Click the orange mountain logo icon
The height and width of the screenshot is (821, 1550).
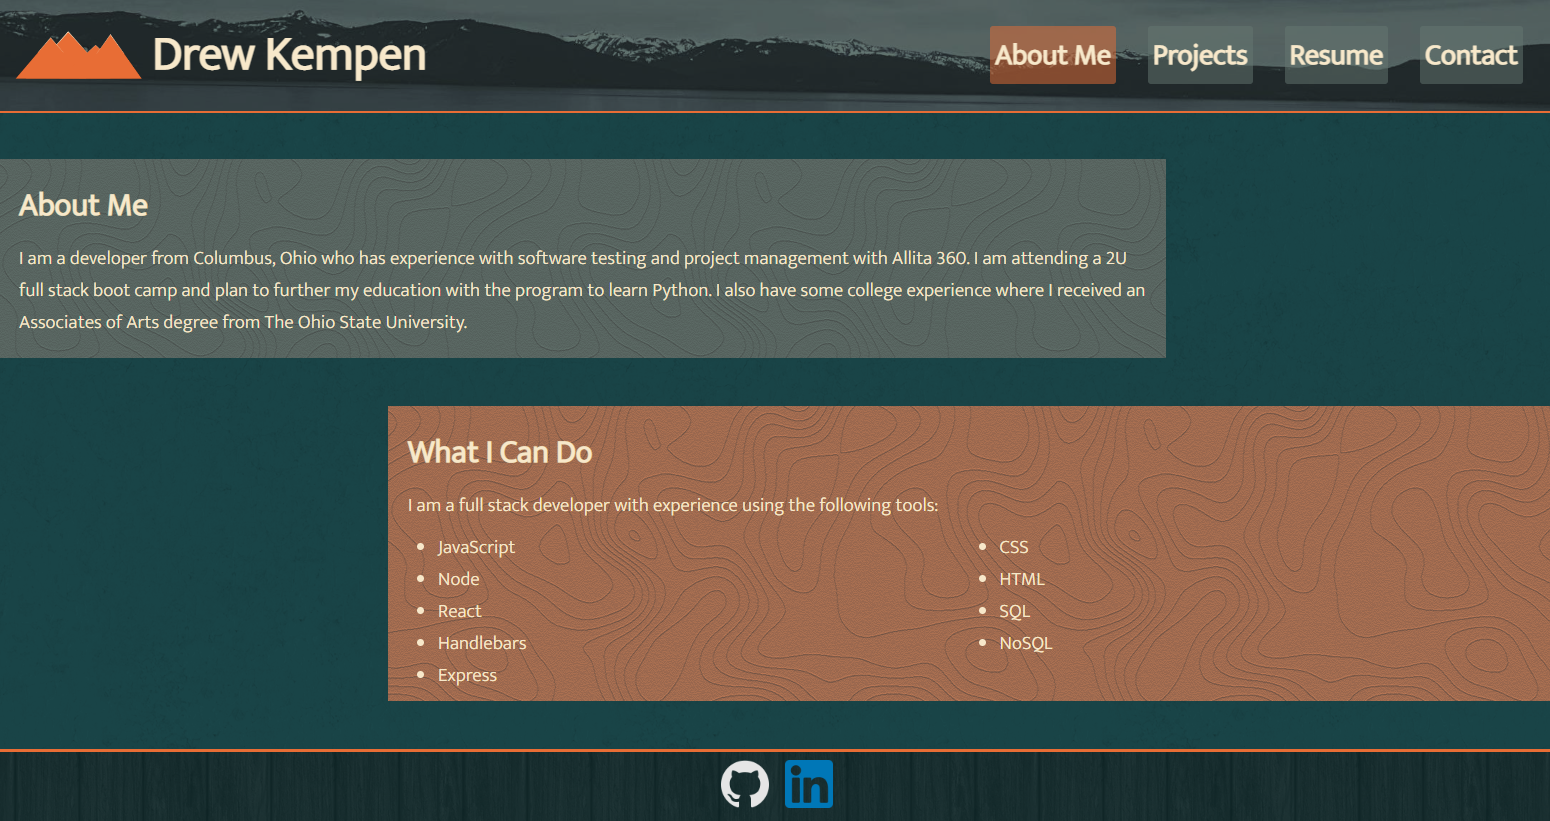[x=78, y=55]
